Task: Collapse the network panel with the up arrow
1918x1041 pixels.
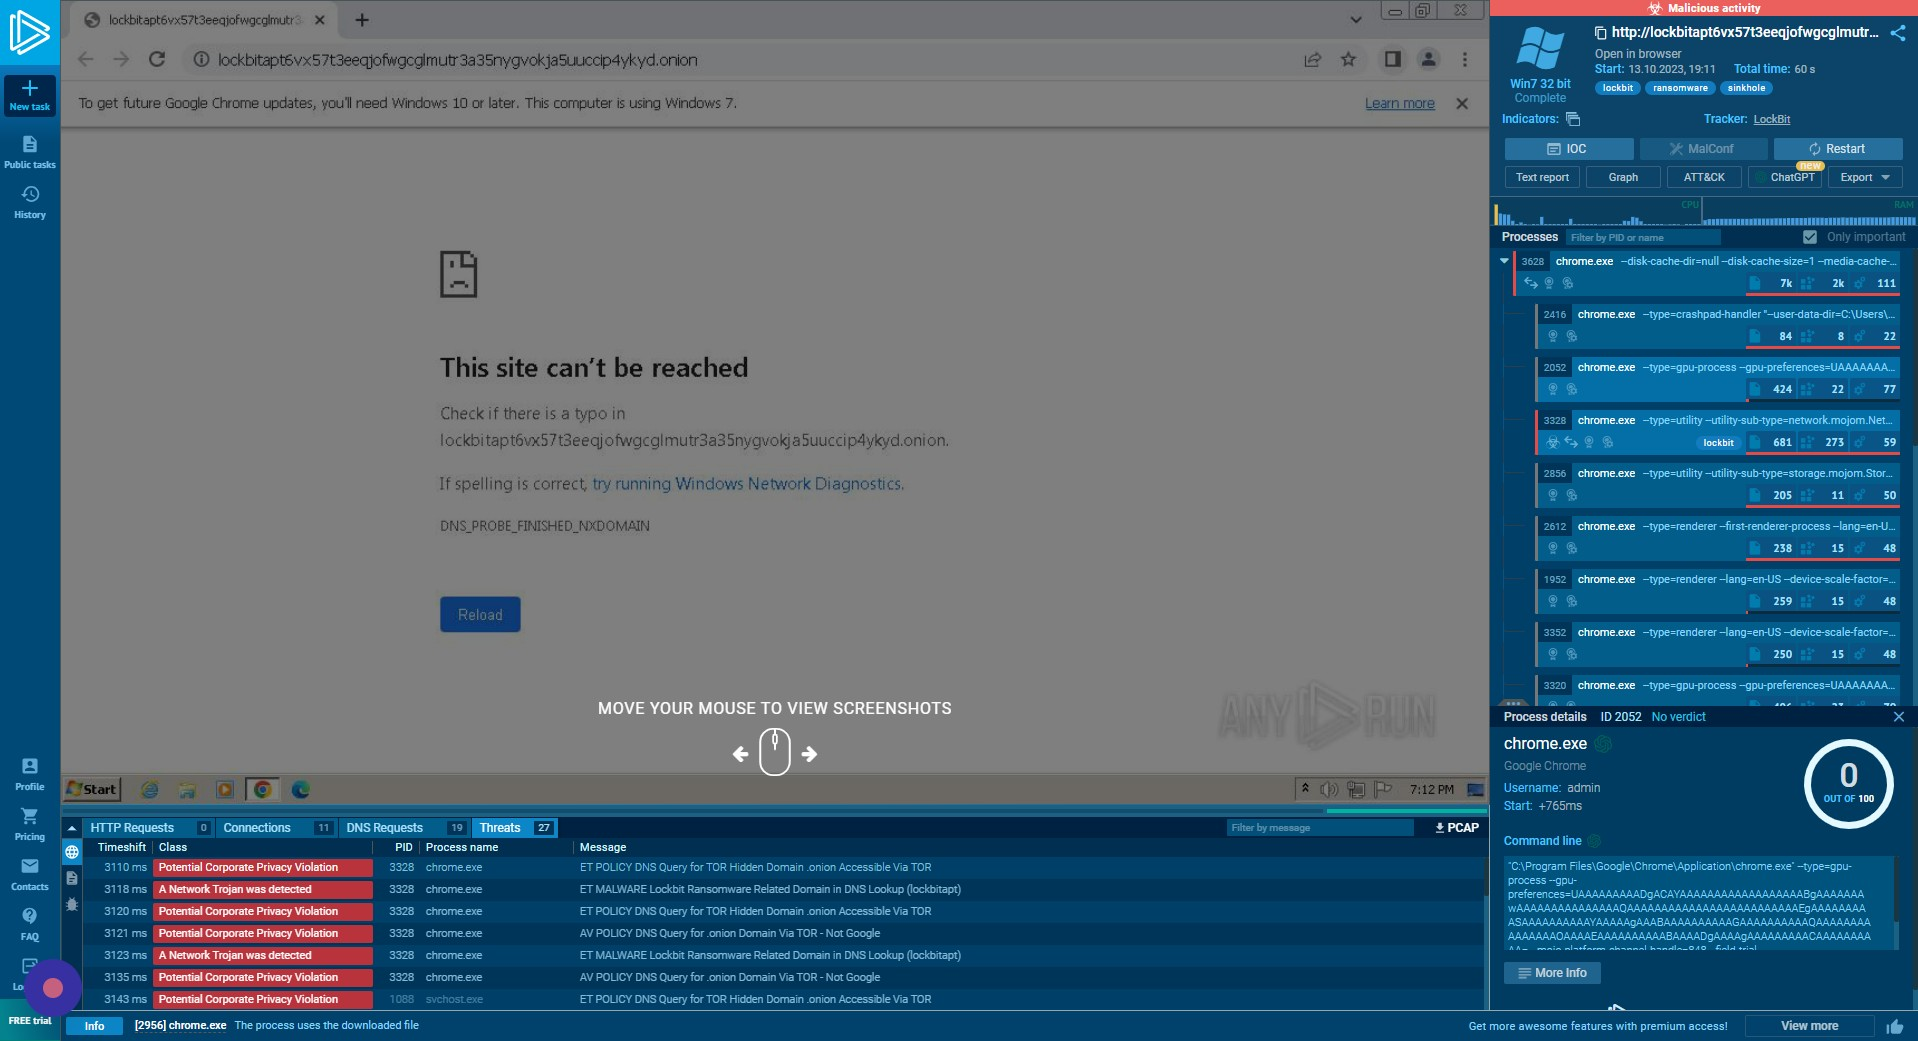Action: (x=72, y=828)
